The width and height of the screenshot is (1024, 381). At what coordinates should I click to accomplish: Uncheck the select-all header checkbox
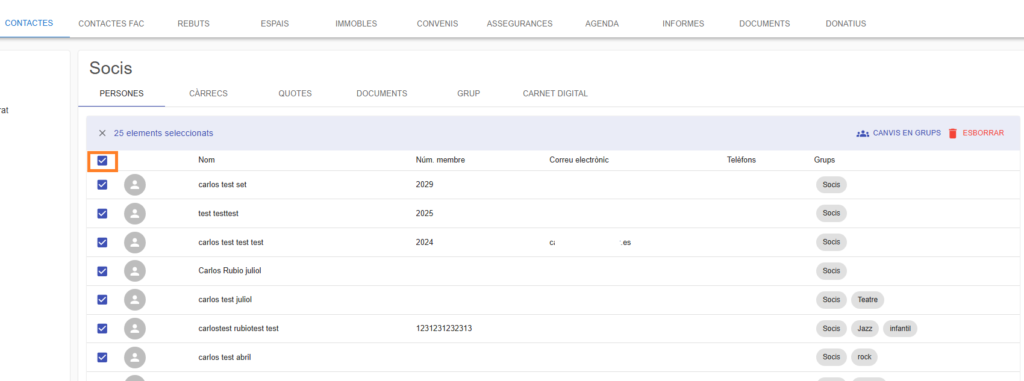click(x=102, y=161)
